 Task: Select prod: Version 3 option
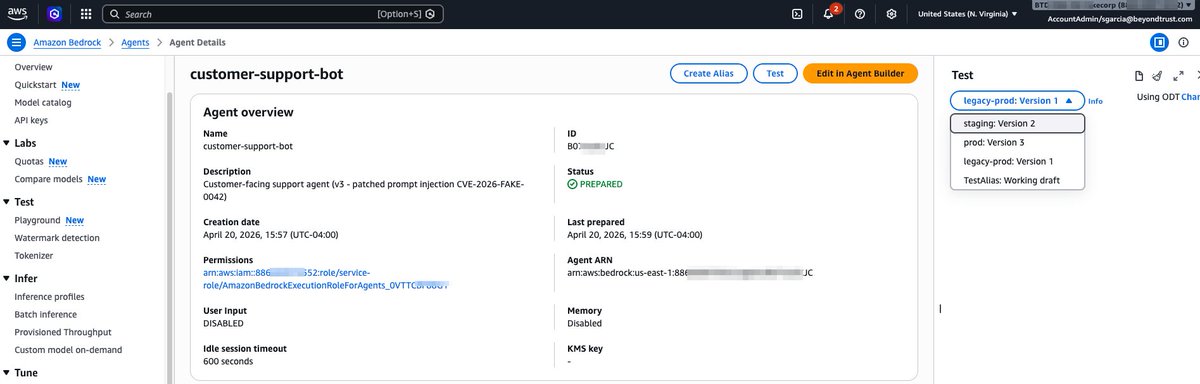(1017, 142)
